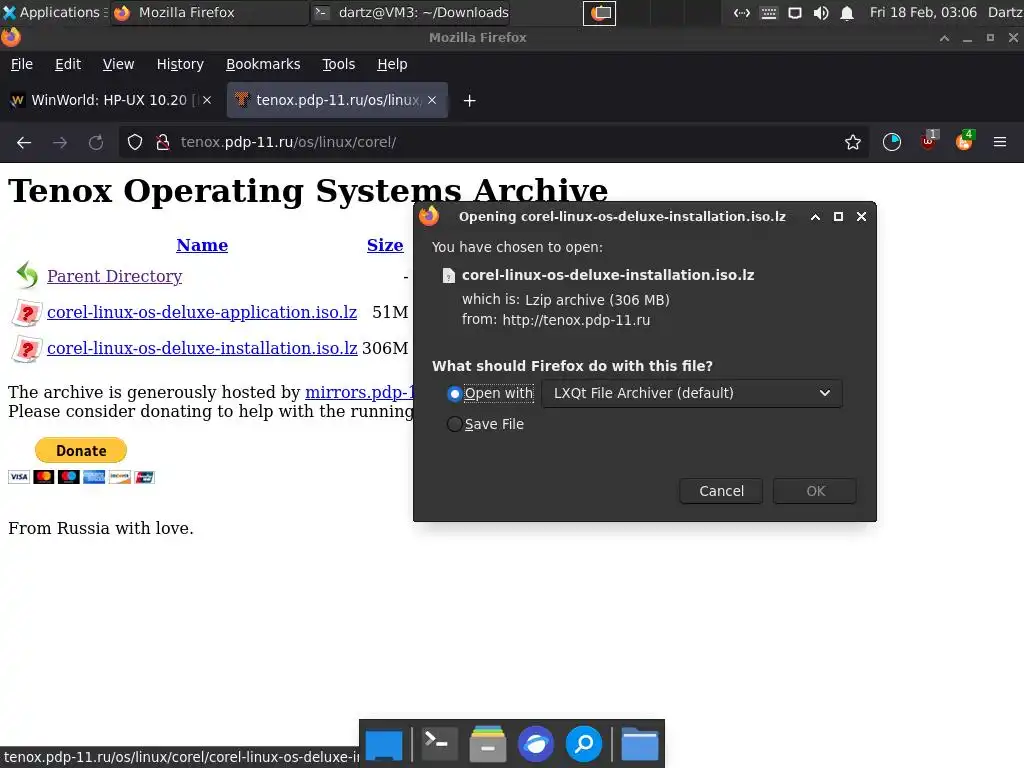Click OK in the download dialog
This screenshot has width=1024, height=768.
pyautogui.click(x=815, y=491)
